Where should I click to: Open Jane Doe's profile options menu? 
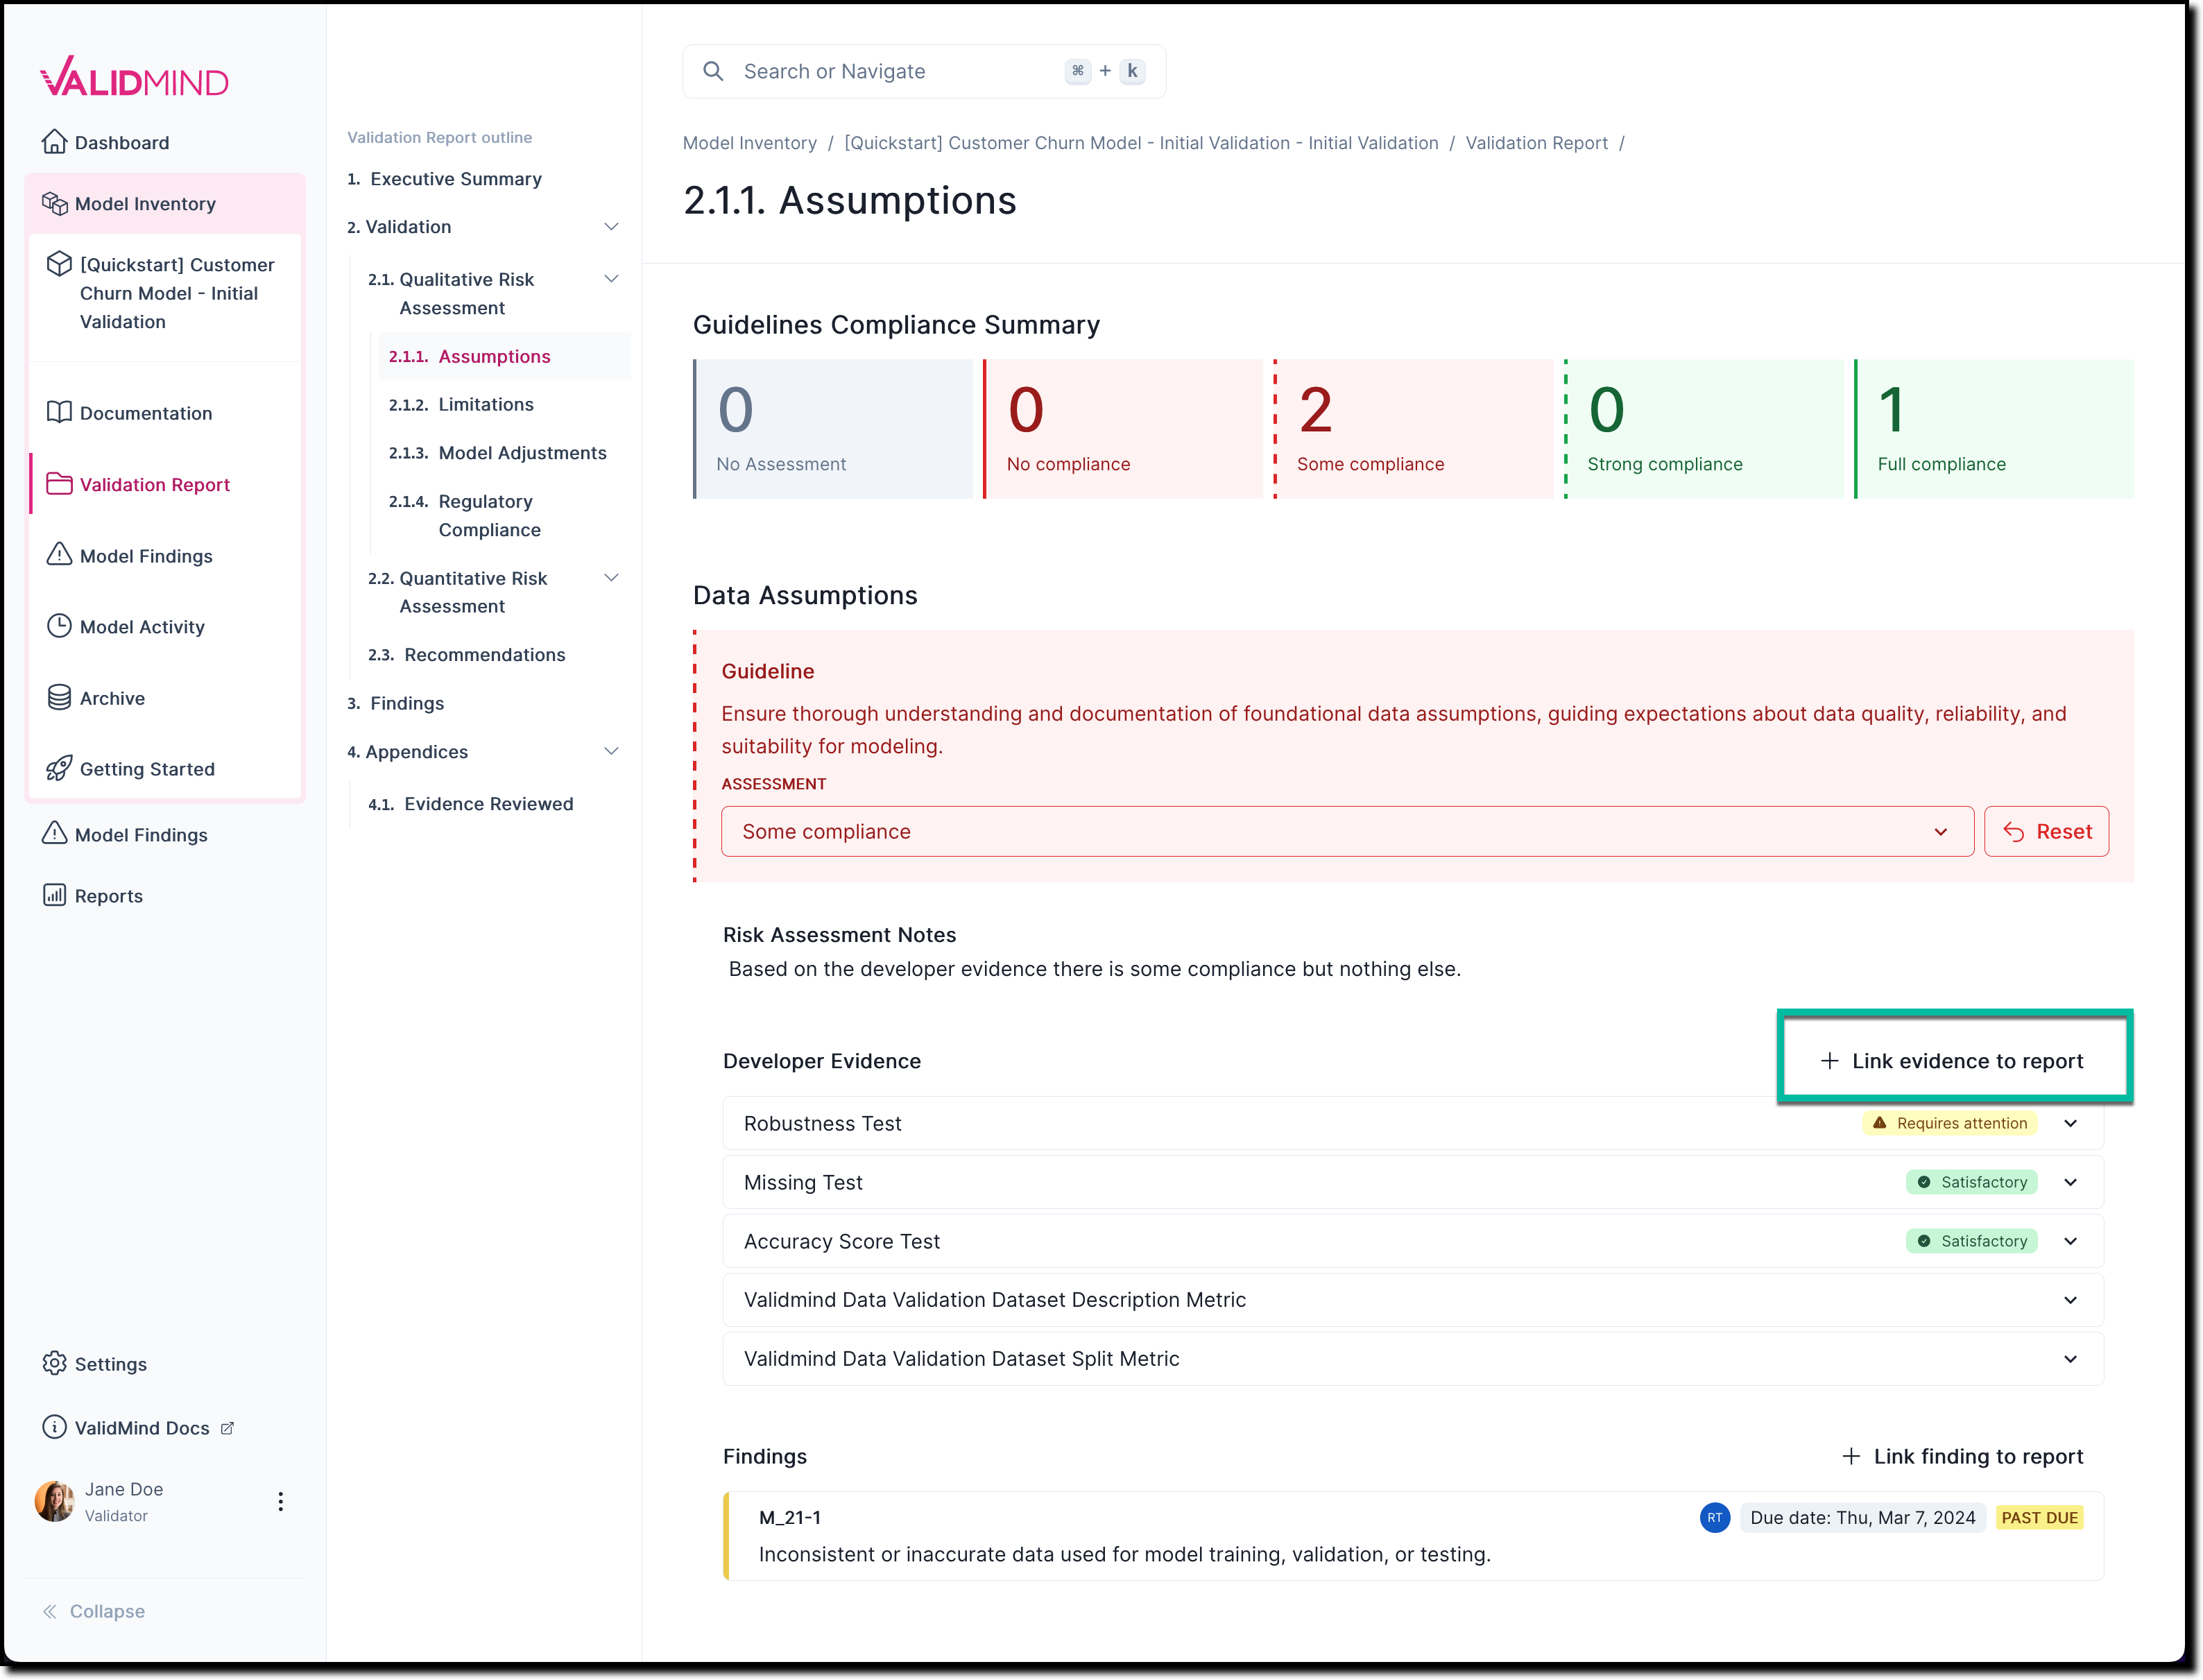coord(281,1501)
